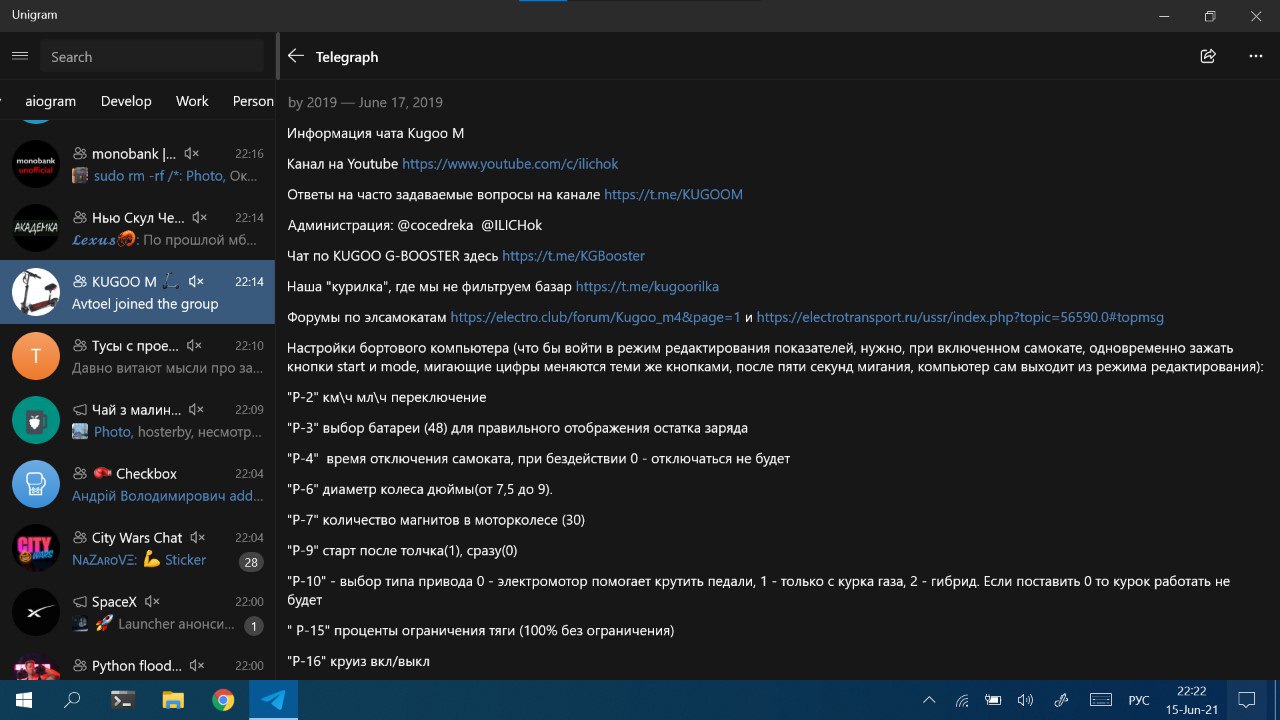Click the Telegram taskbar icon
Screen dimensions: 1280x720
tap(273, 700)
